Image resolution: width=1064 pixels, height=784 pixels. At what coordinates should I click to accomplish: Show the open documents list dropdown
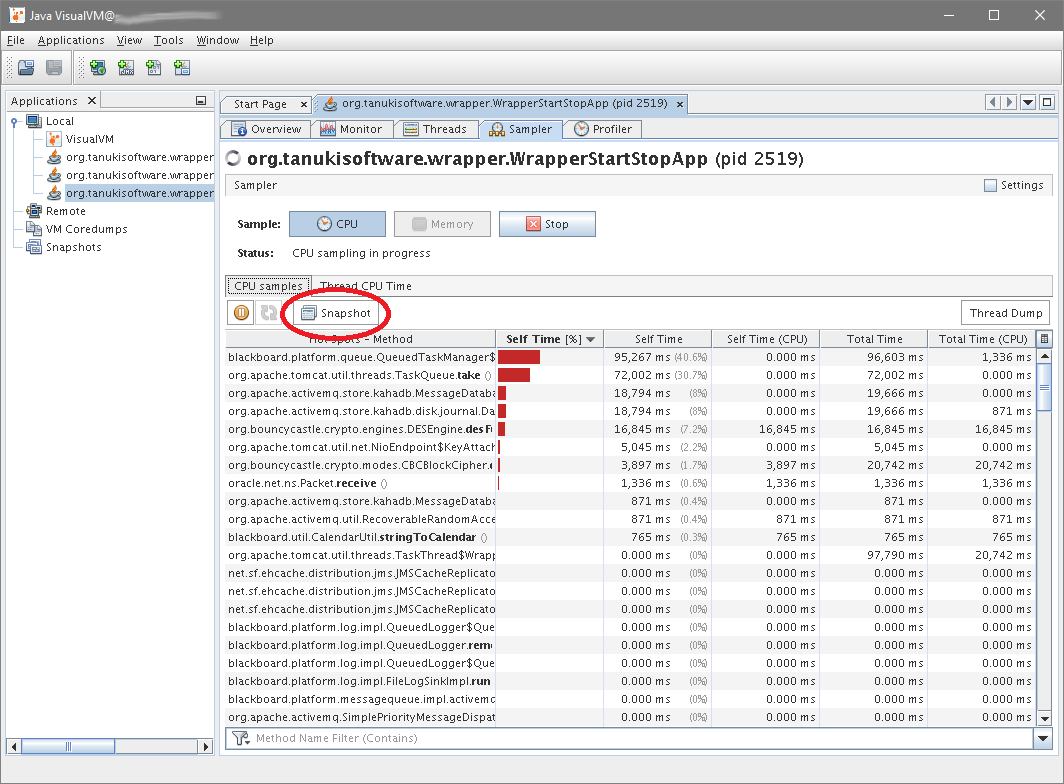click(x=1028, y=102)
